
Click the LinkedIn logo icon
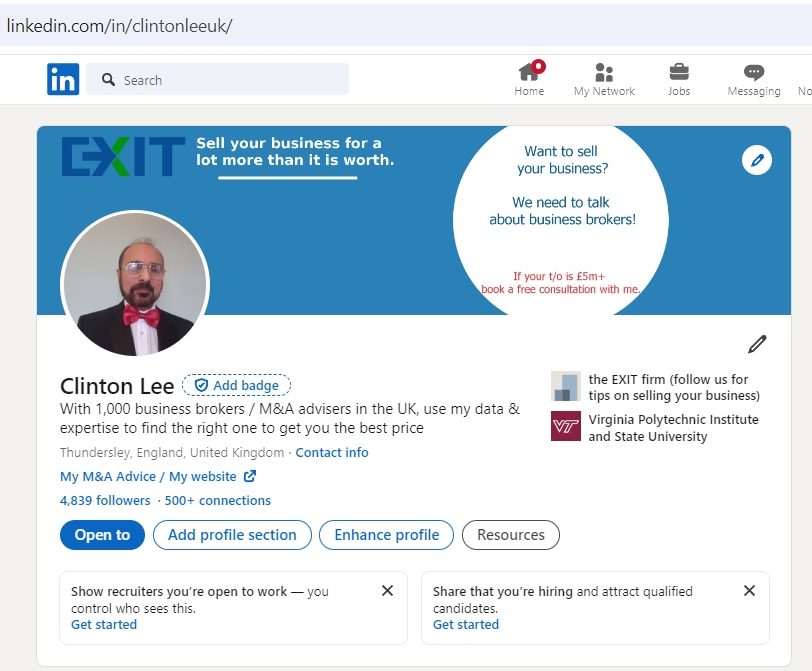pyautogui.click(x=63, y=79)
